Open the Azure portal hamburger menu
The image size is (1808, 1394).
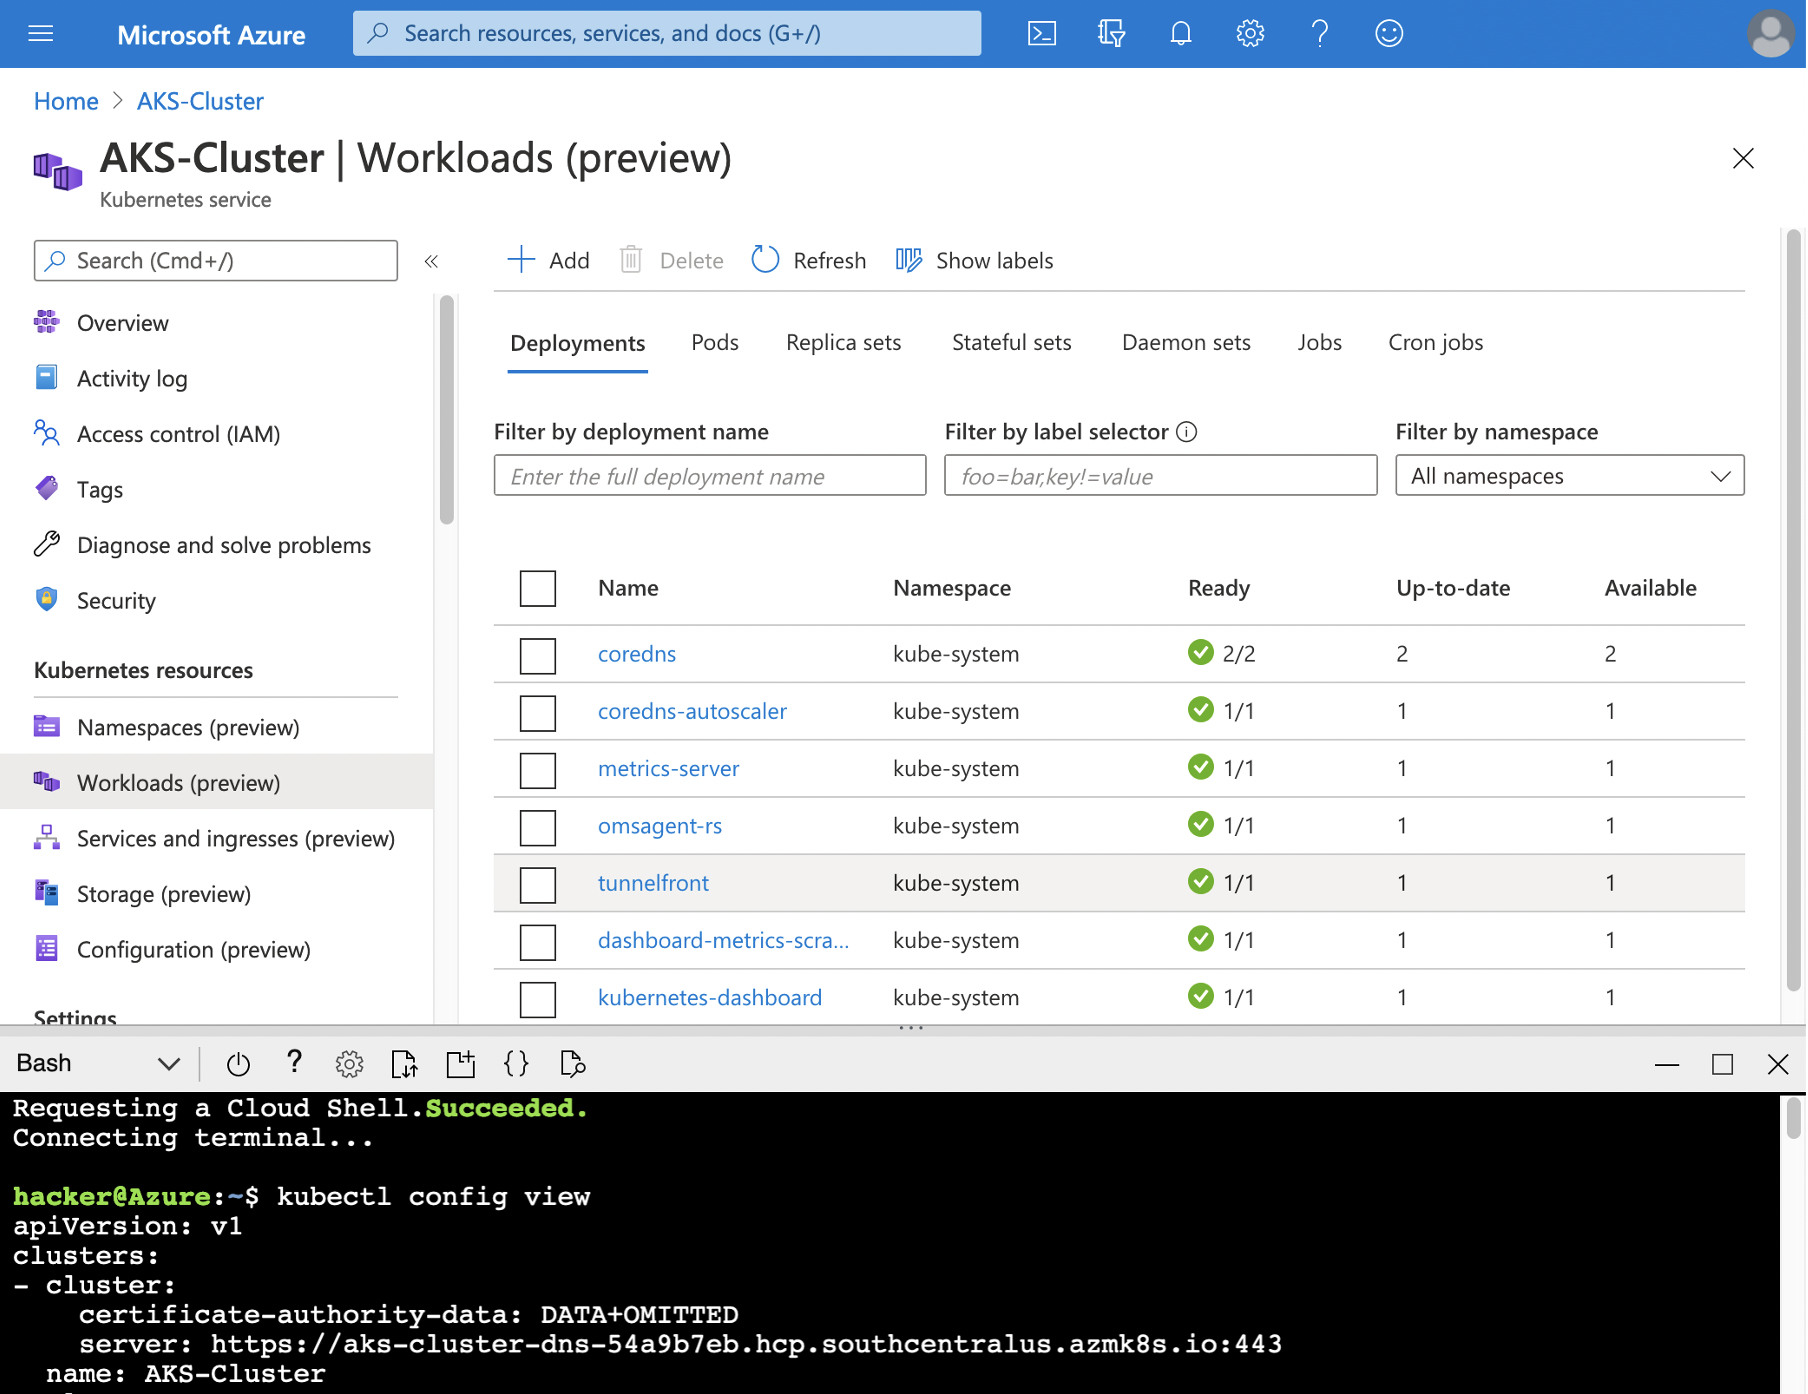click(x=41, y=34)
